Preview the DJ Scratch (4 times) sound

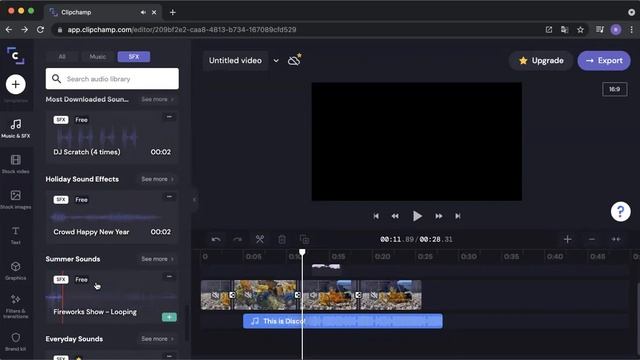point(112,138)
